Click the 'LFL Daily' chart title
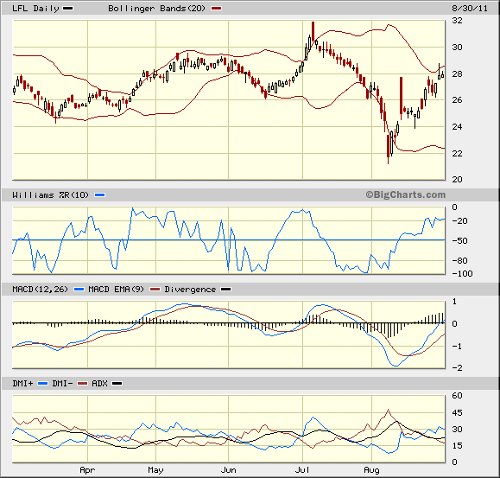Viewport: 500px width, 478px height. (x=35, y=8)
